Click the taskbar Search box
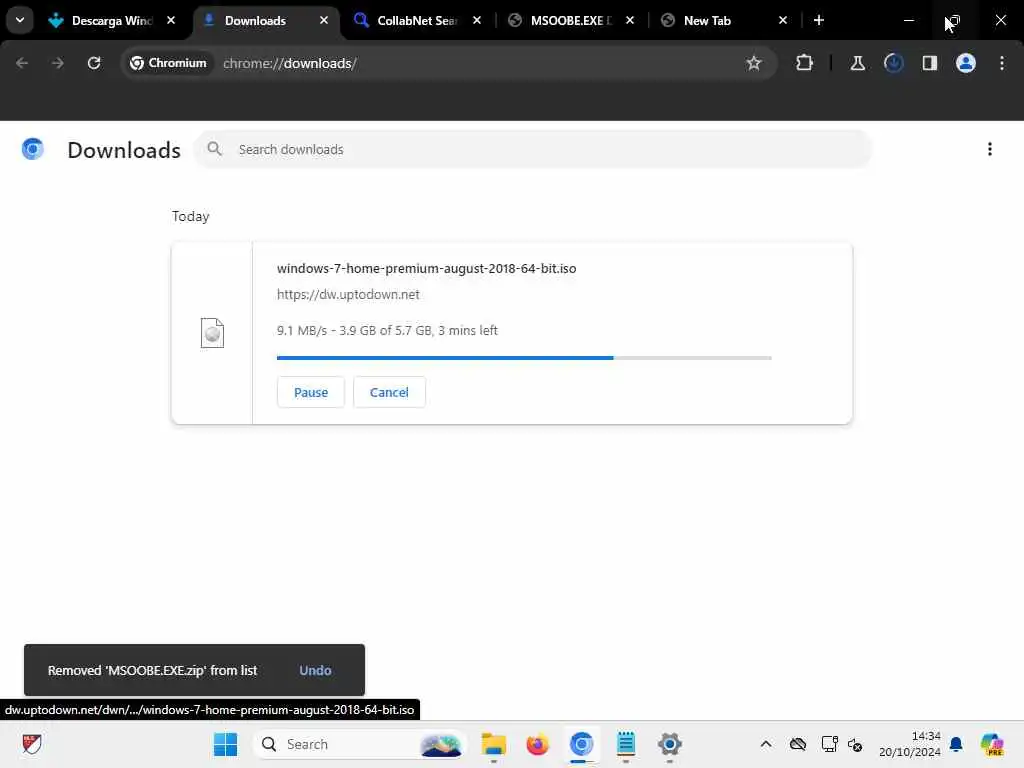 (x=359, y=744)
